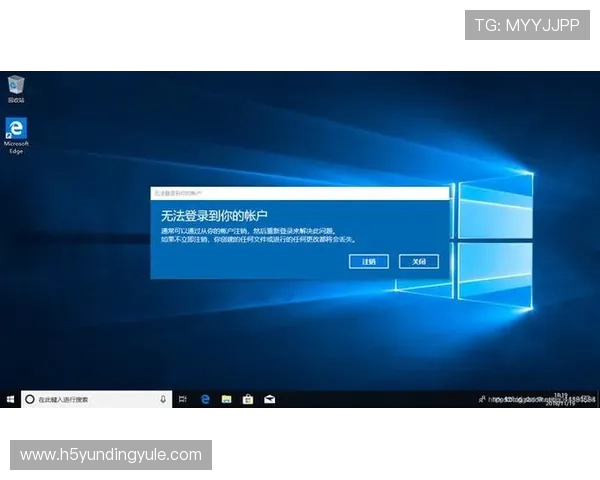Click the Cortana circle icon in search box
600x480 pixels.
[29, 399]
